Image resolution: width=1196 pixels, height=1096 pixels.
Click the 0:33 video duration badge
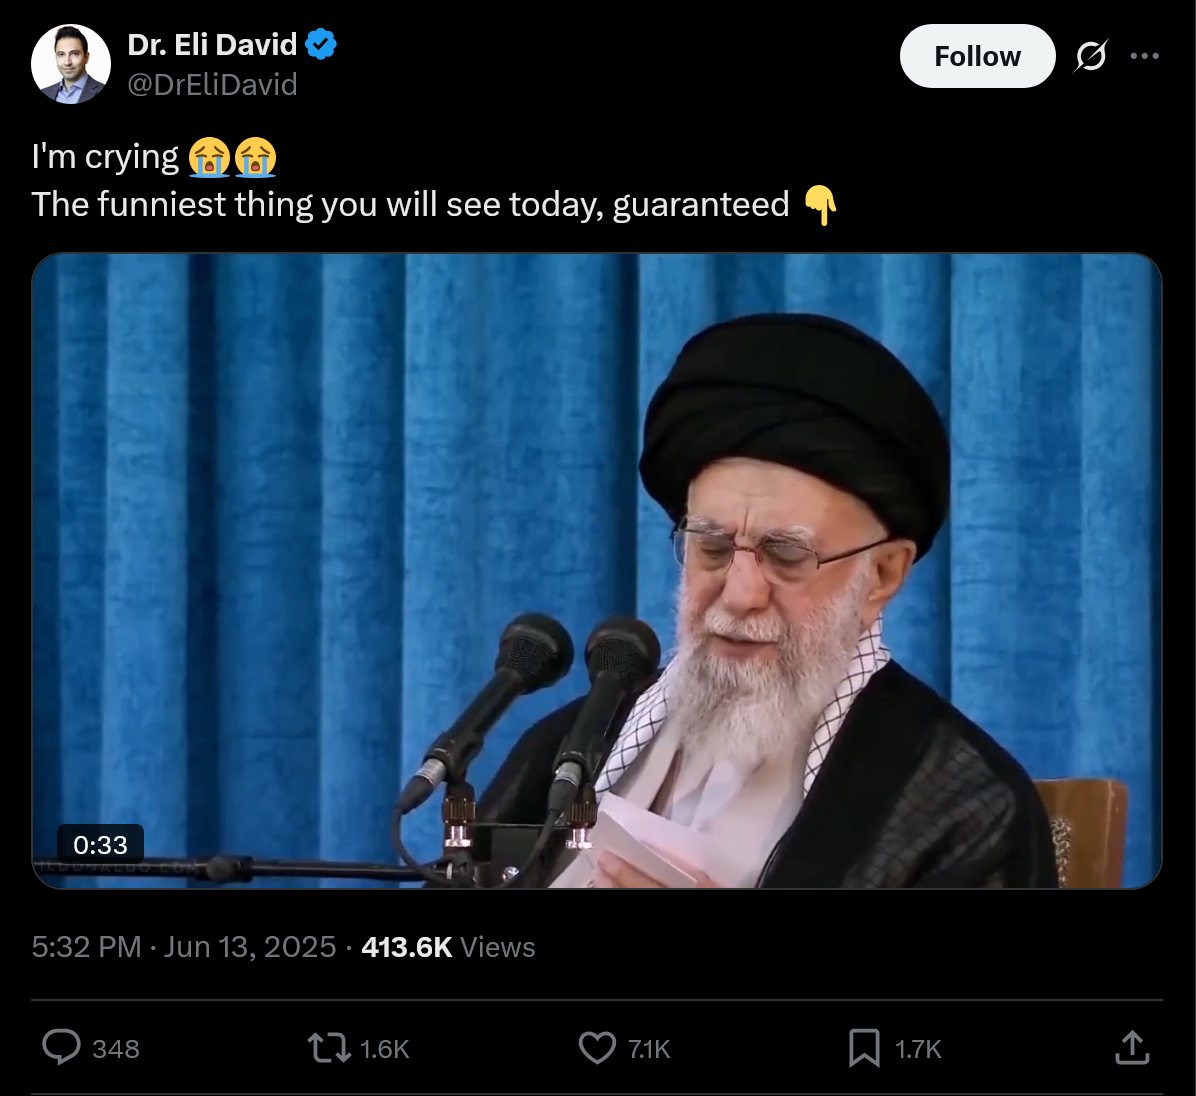[100, 844]
